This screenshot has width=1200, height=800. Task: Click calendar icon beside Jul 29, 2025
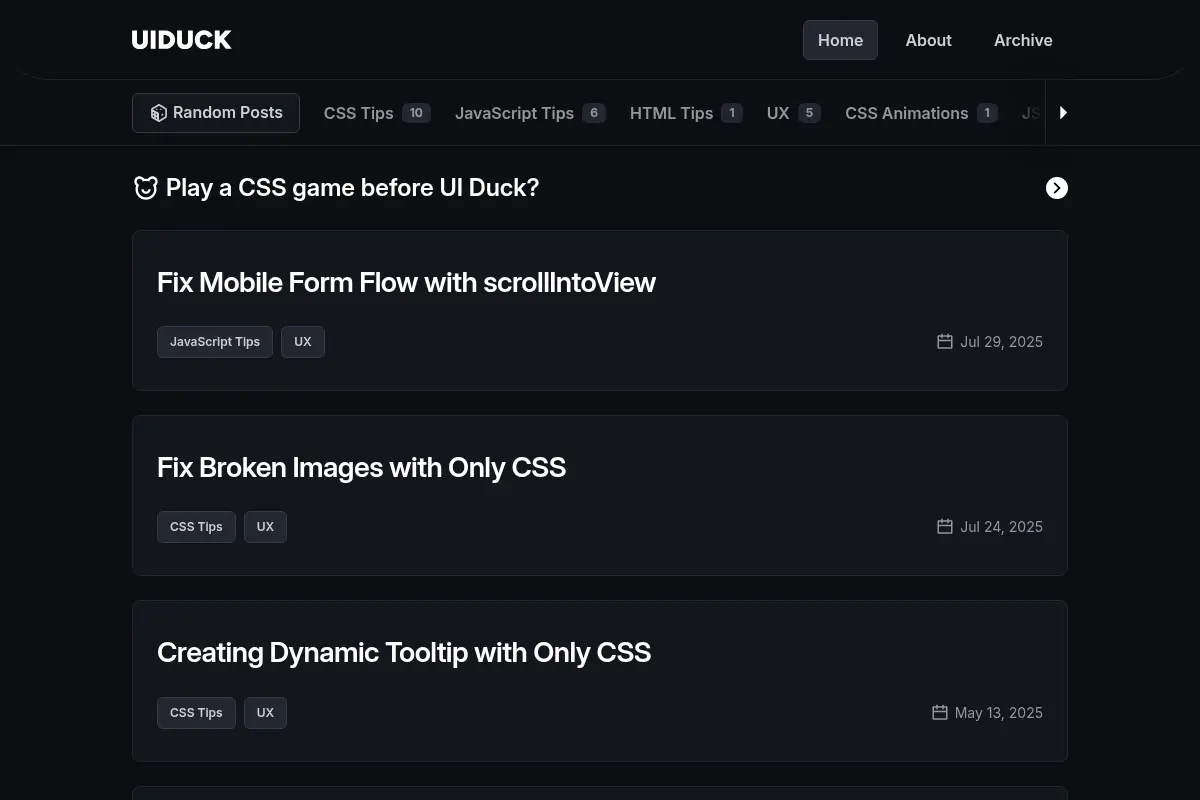(x=945, y=341)
